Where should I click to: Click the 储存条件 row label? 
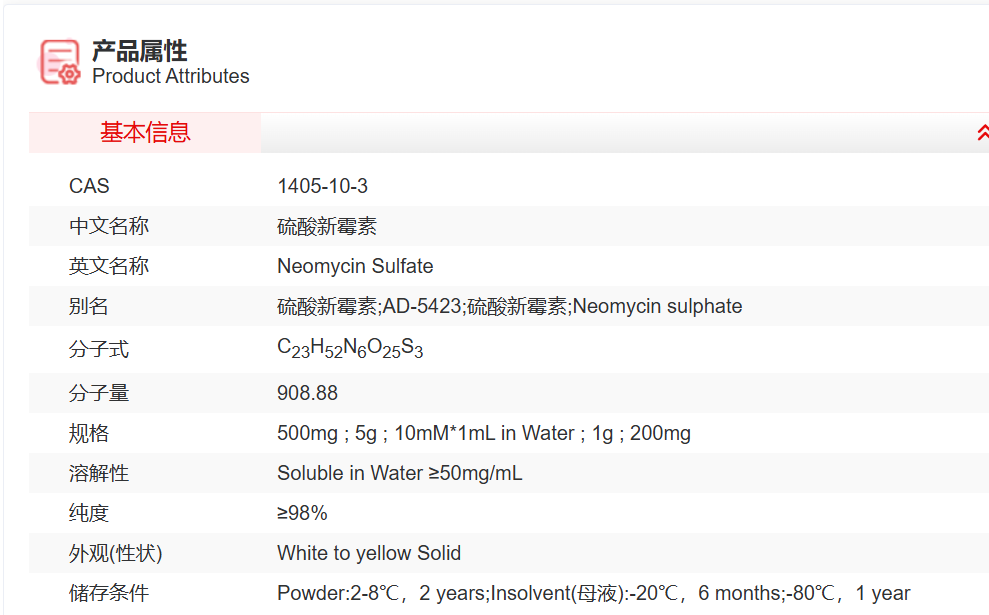[108, 594]
